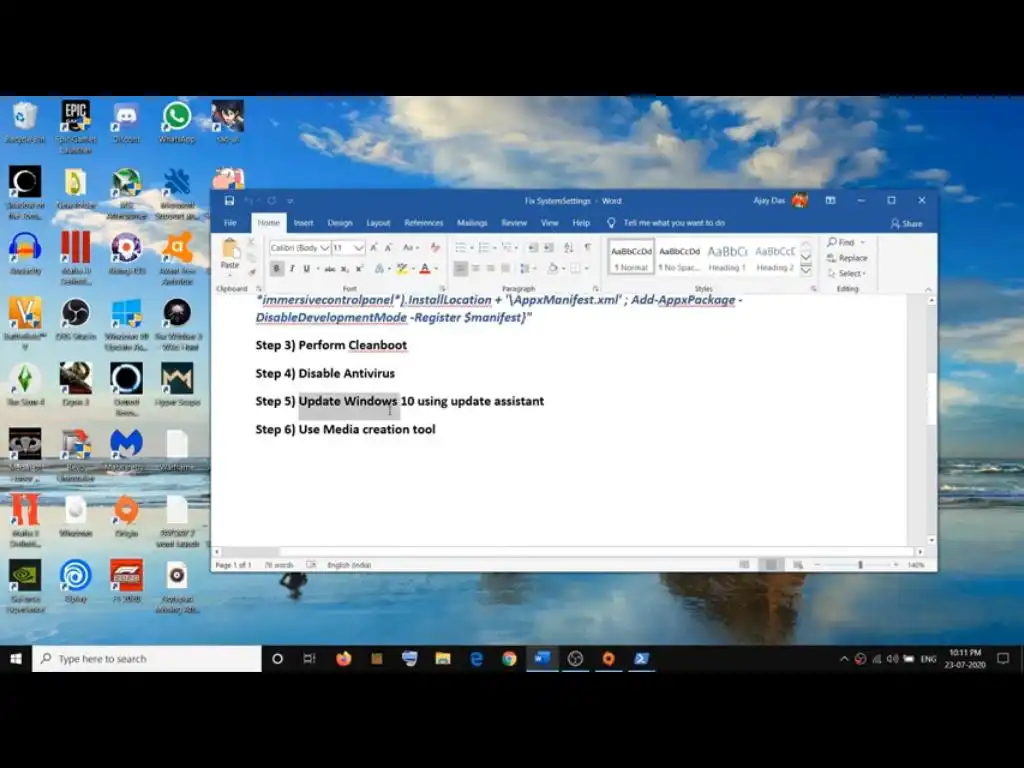Switch to the Layout tab
Viewport: 1024px width, 768px height.
click(x=378, y=223)
